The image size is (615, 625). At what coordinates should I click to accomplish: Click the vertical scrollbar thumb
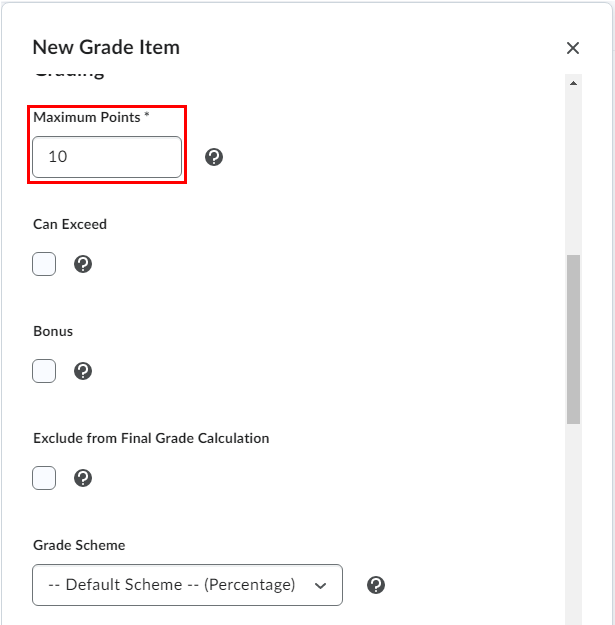(573, 338)
